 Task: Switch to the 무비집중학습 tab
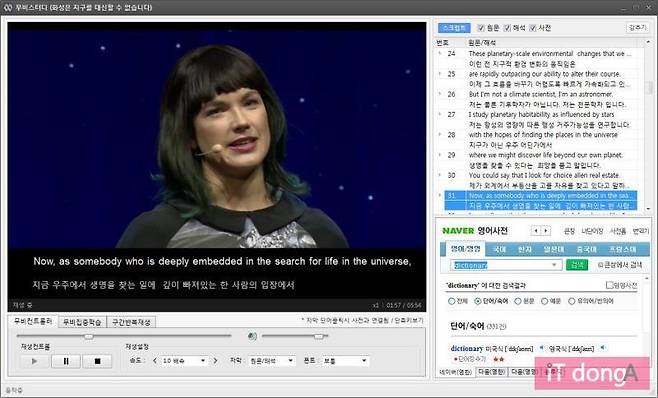[x=82, y=322]
